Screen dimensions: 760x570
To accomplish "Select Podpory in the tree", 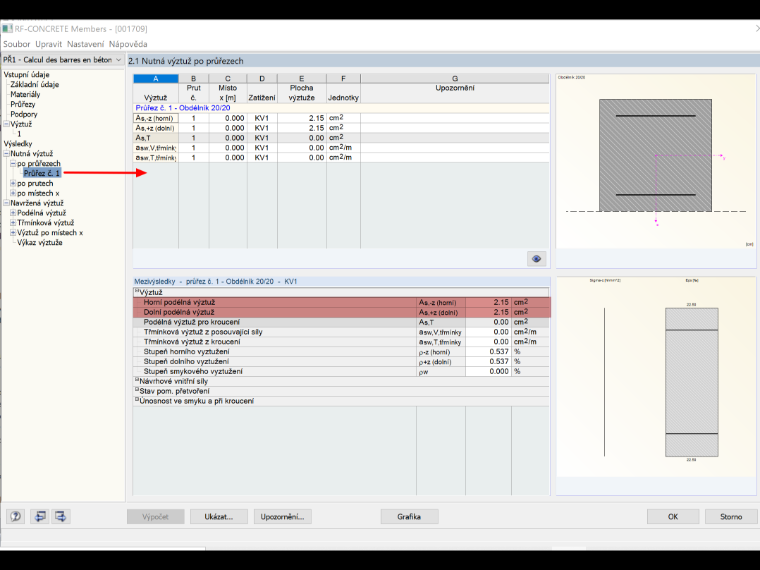I will [x=24, y=114].
